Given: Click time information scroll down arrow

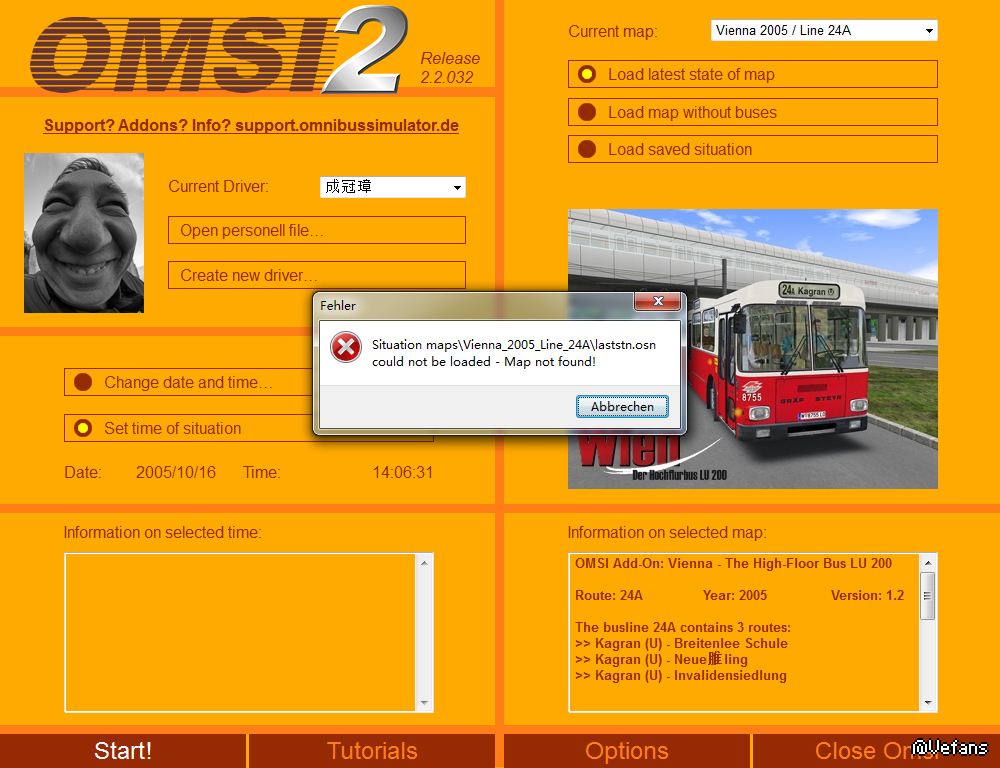Looking at the screenshot, I should (x=424, y=703).
